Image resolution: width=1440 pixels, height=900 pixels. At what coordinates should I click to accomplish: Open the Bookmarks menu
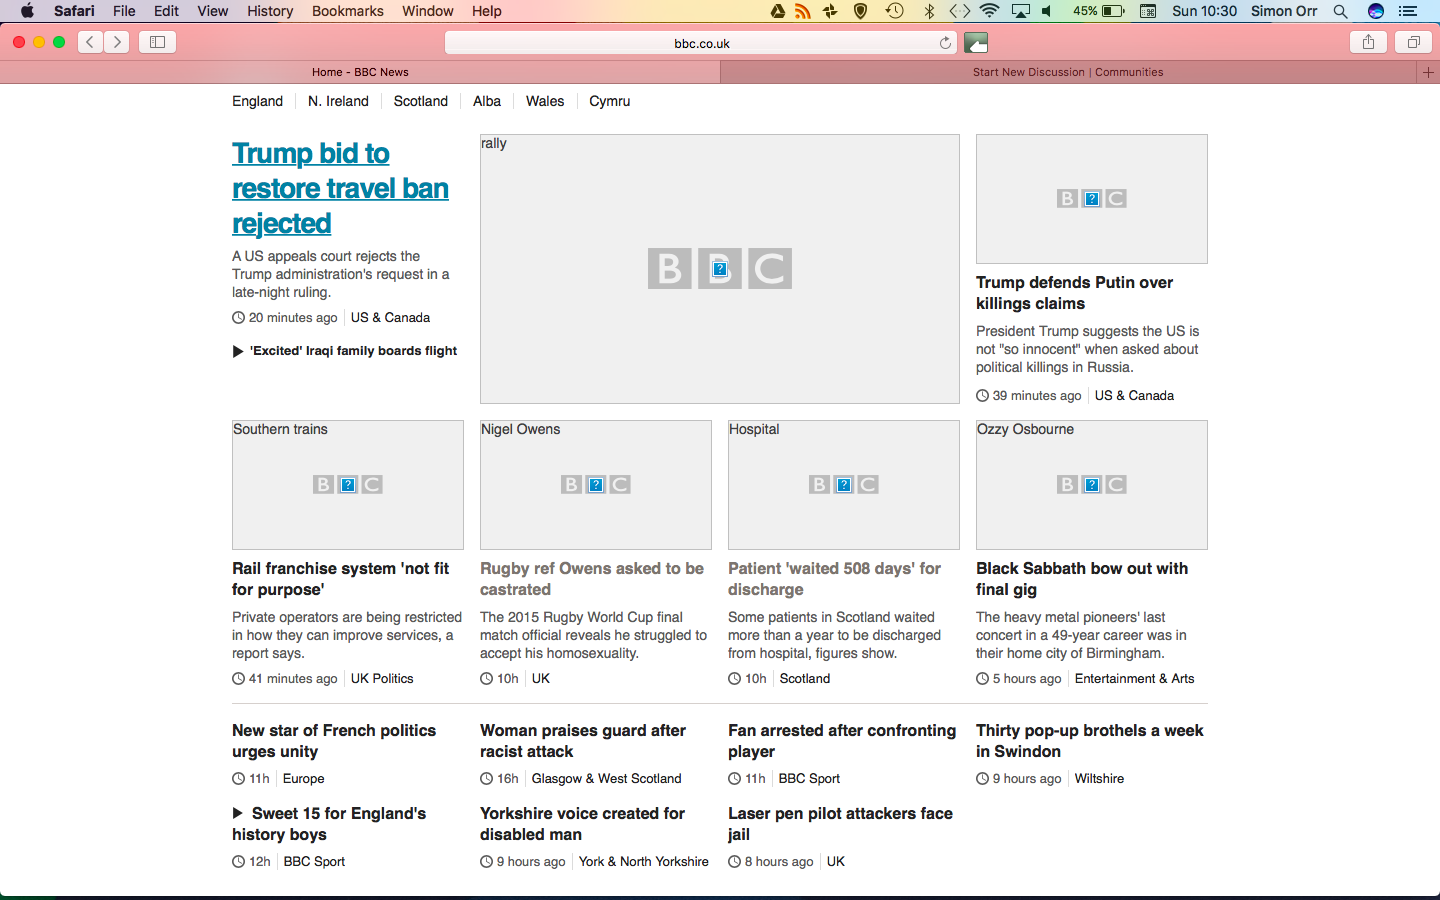(347, 11)
